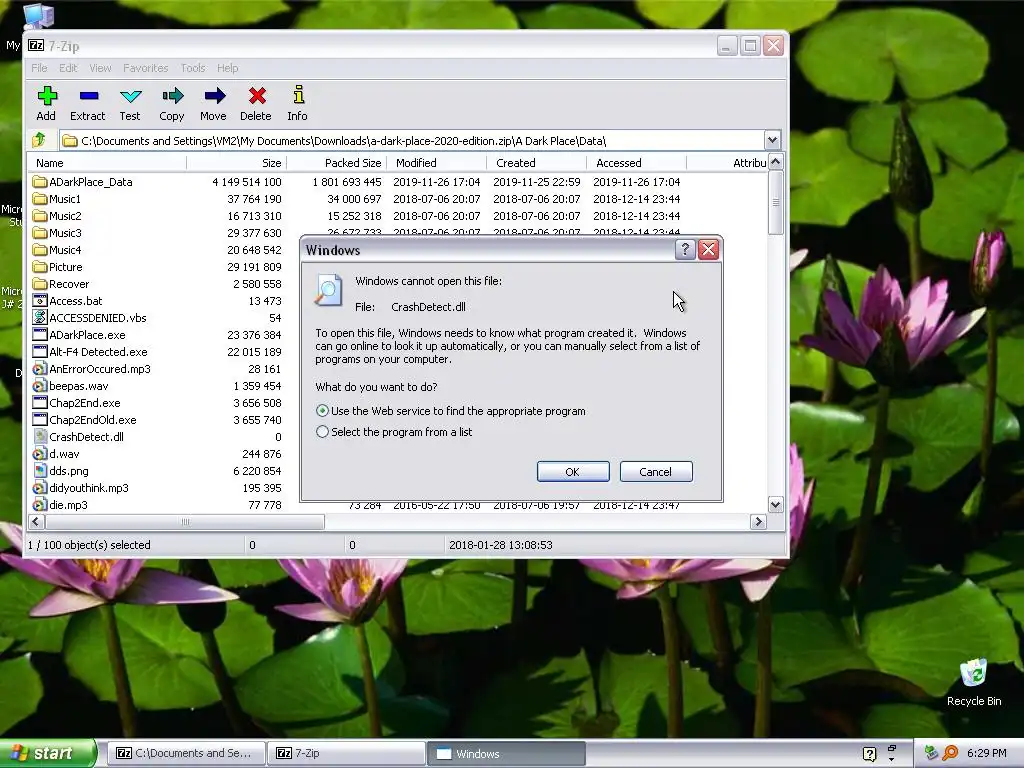Select the Alt-F4 Detected.exe row

click(x=157, y=351)
